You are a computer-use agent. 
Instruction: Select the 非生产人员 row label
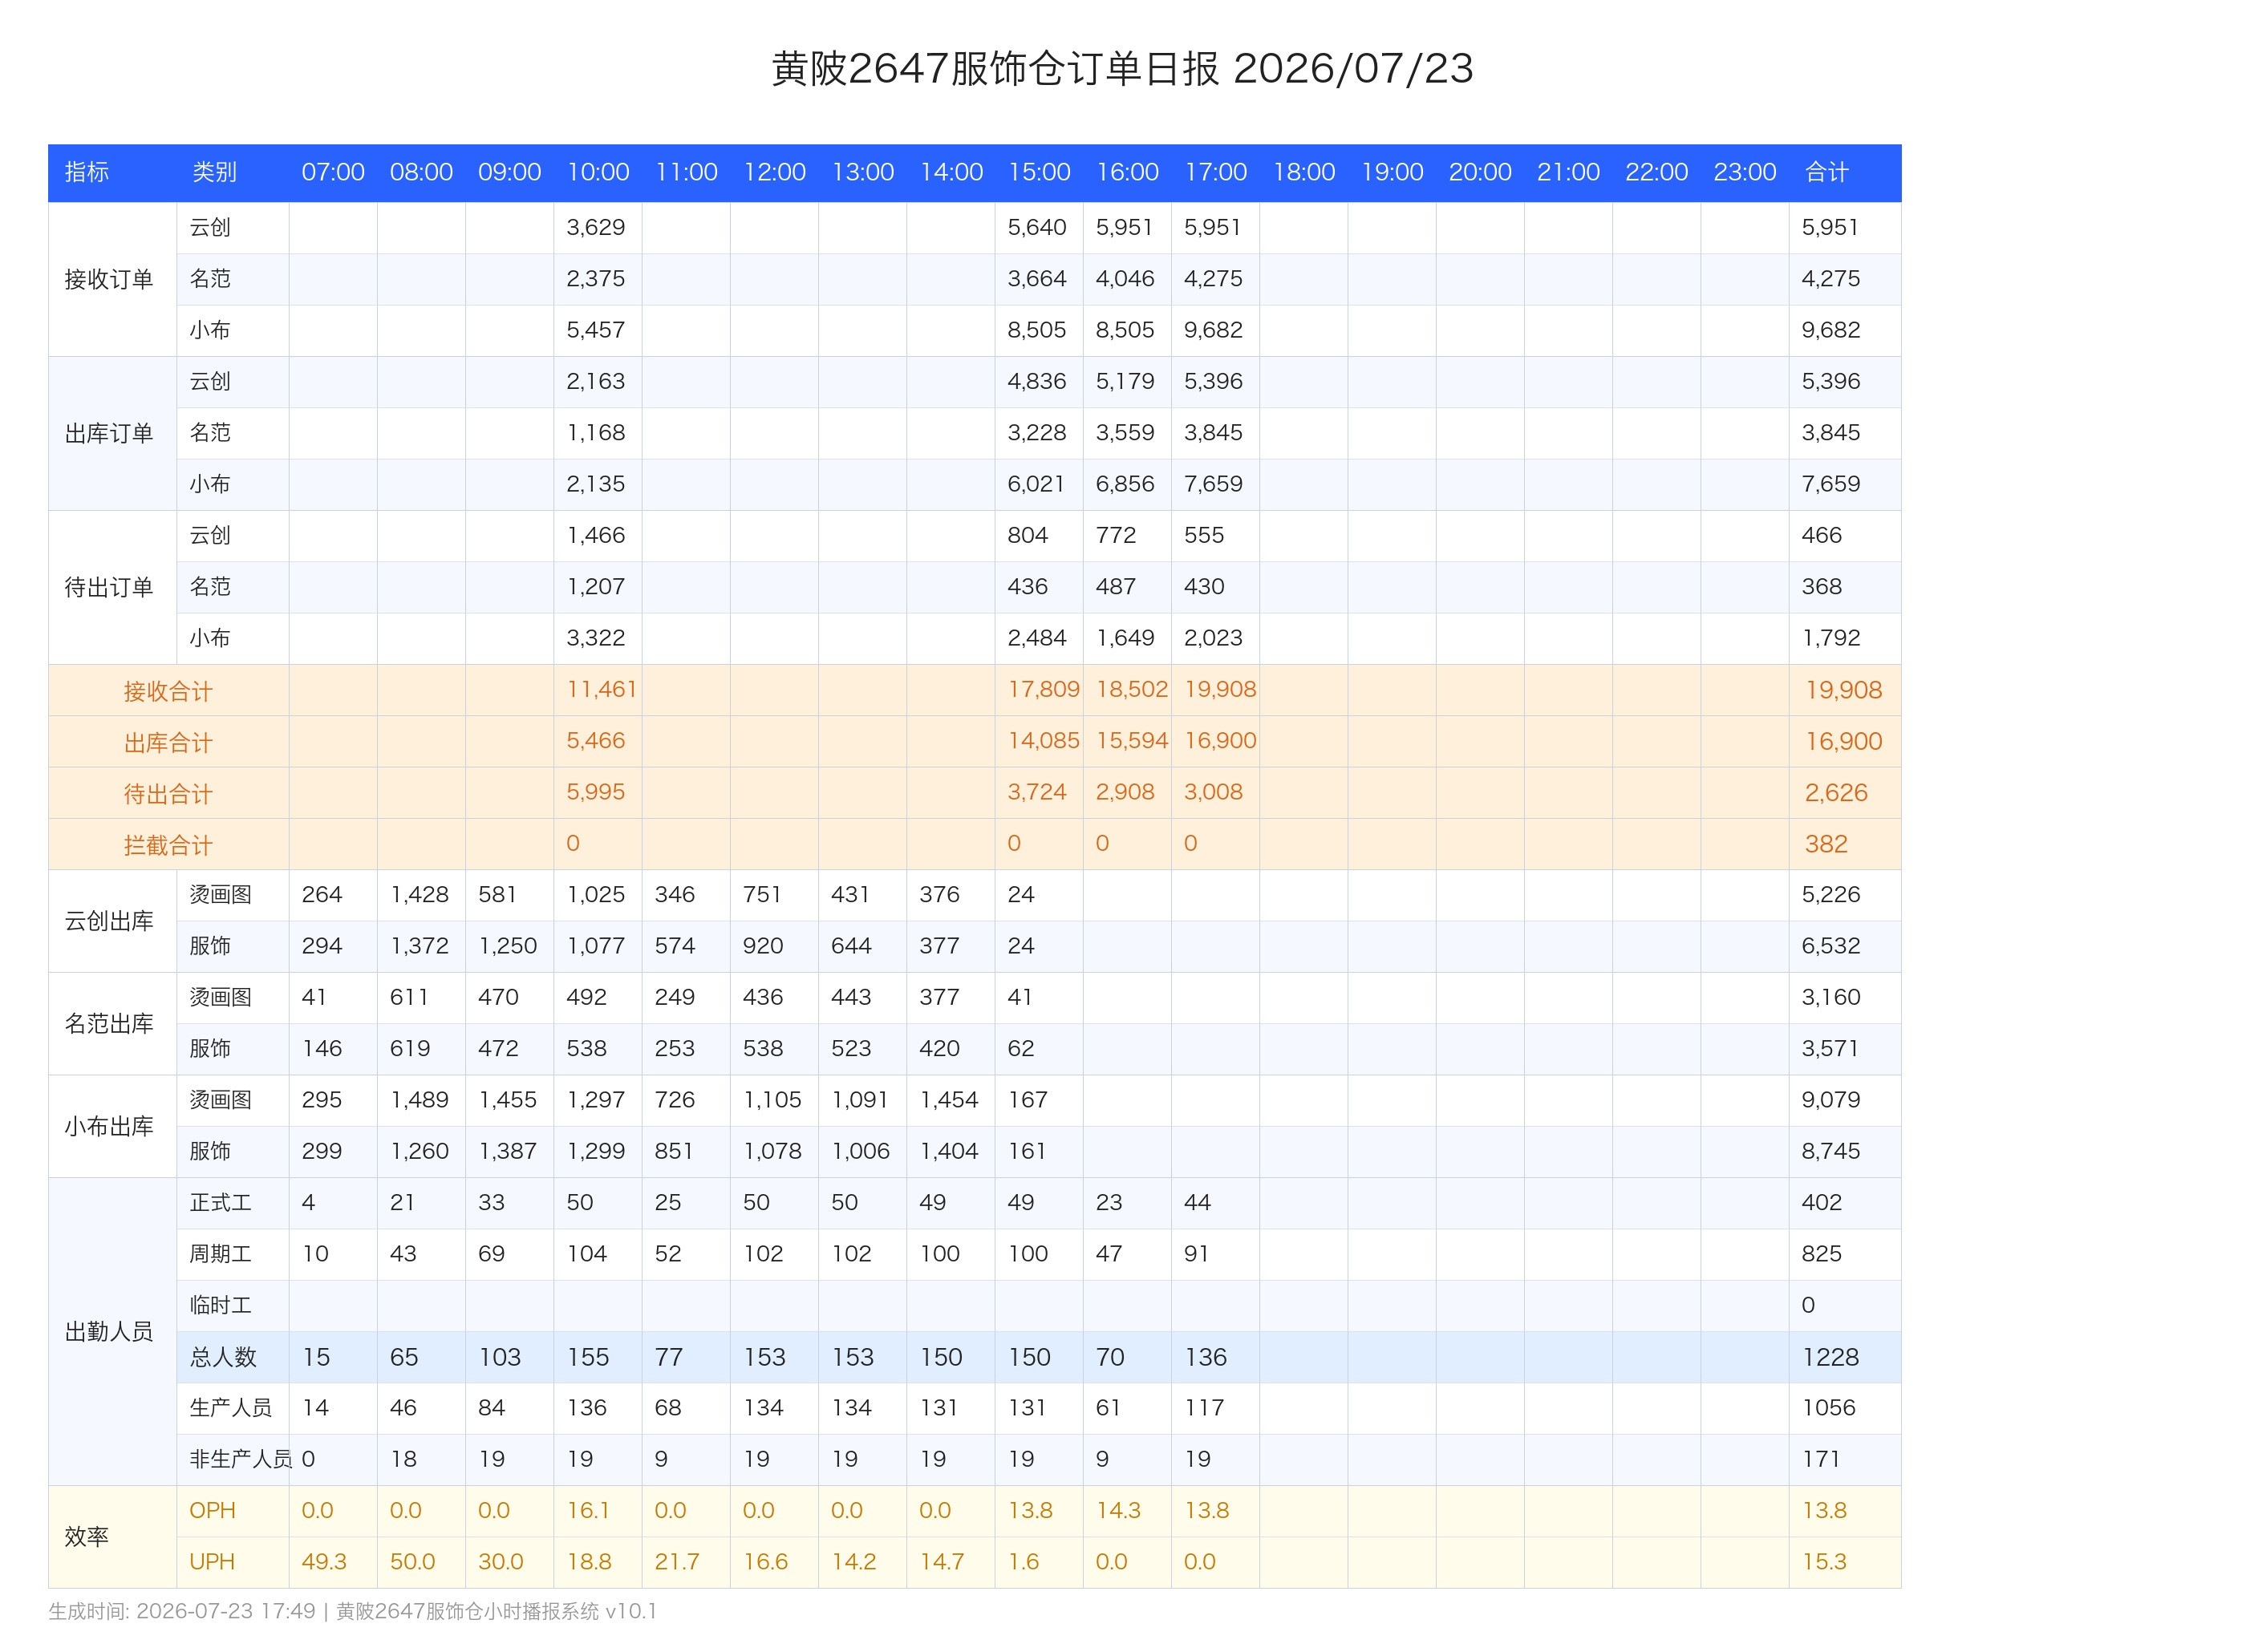(x=241, y=1459)
